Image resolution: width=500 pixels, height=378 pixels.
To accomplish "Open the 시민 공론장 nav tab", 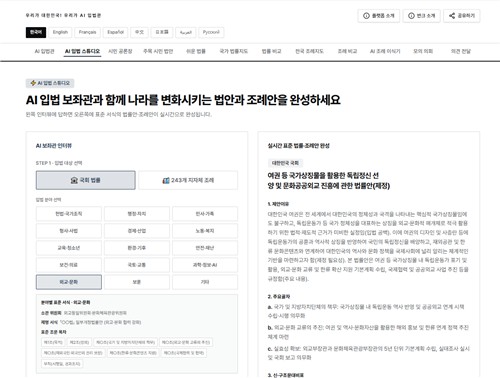I will click(120, 51).
